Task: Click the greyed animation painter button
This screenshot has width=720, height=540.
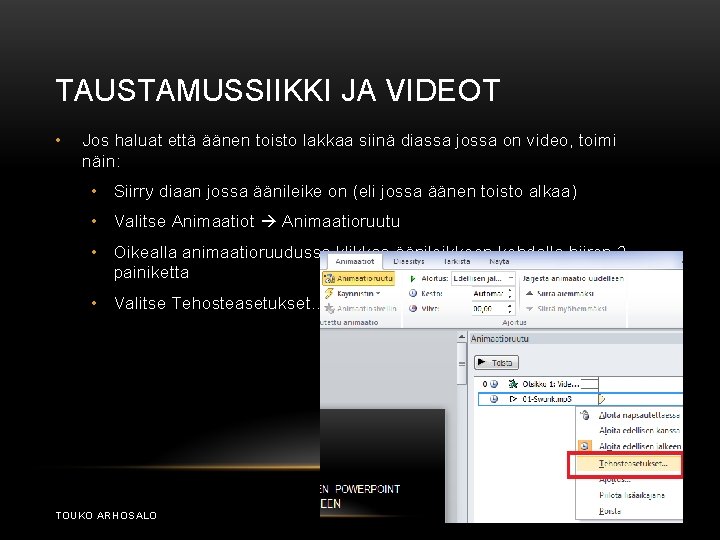Action: point(360,309)
